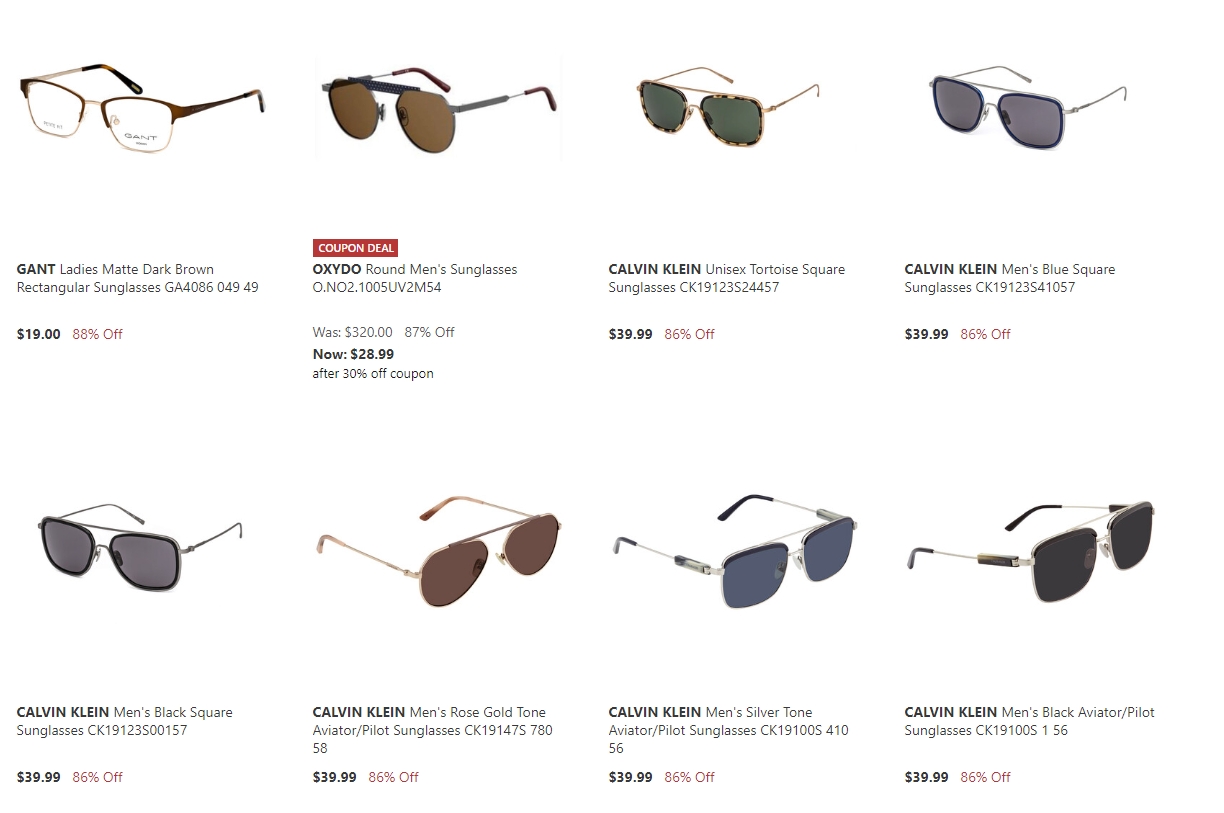Follow Men's Silver Tone Aviator CK19100S 410 link
This screenshot has width=1224, height=813.
click(729, 730)
